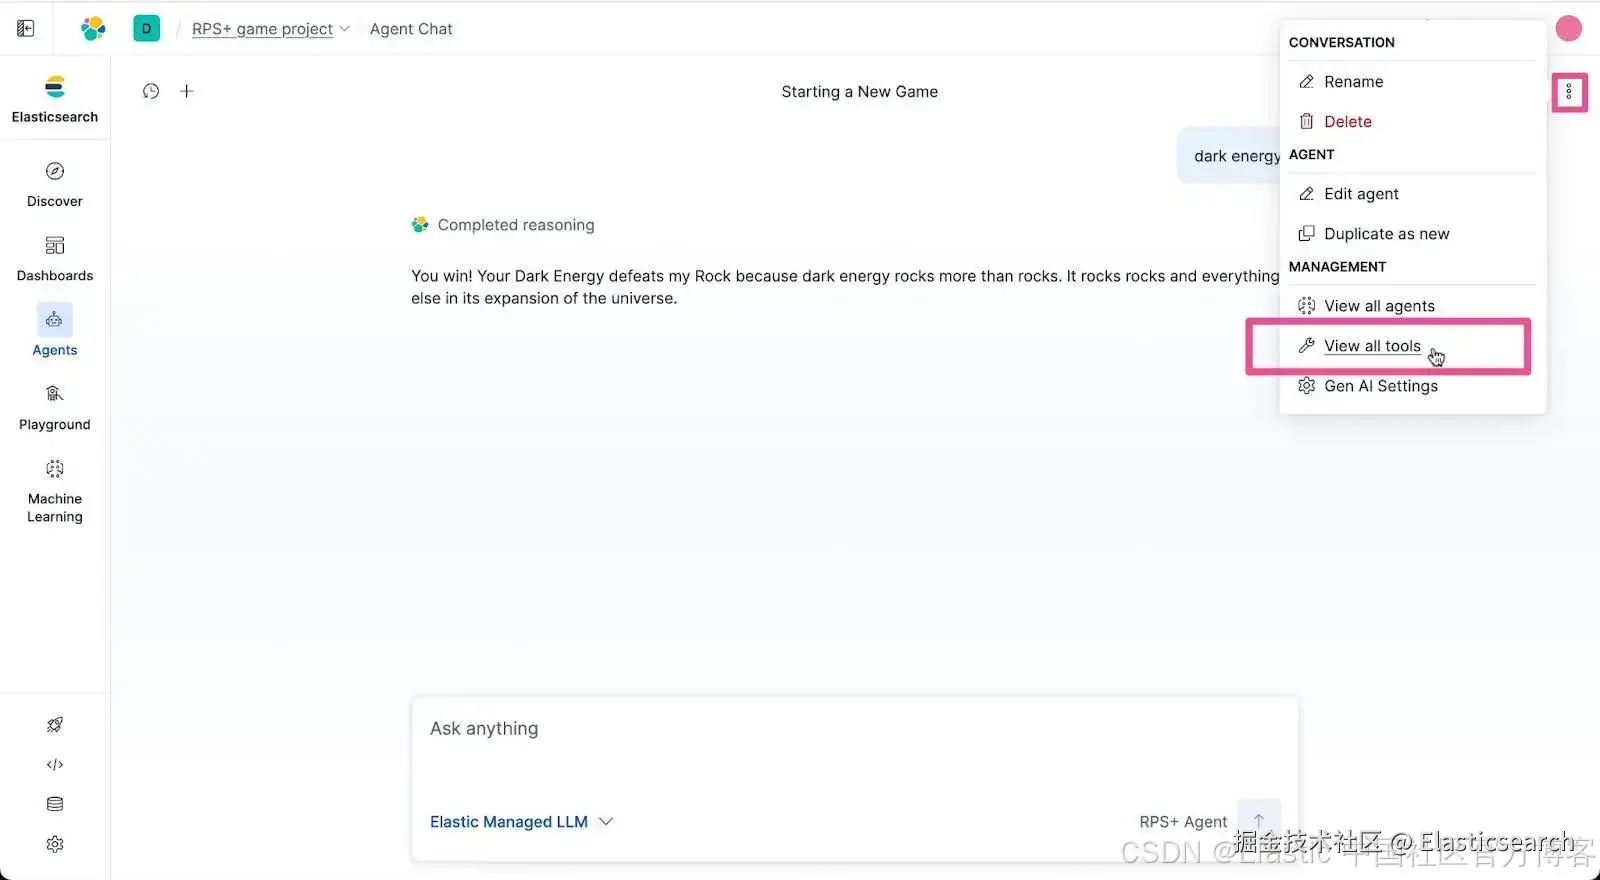The height and width of the screenshot is (880, 1600).
Task: Start a new conversation with plus icon
Action: pyautogui.click(x=187, y=91)
